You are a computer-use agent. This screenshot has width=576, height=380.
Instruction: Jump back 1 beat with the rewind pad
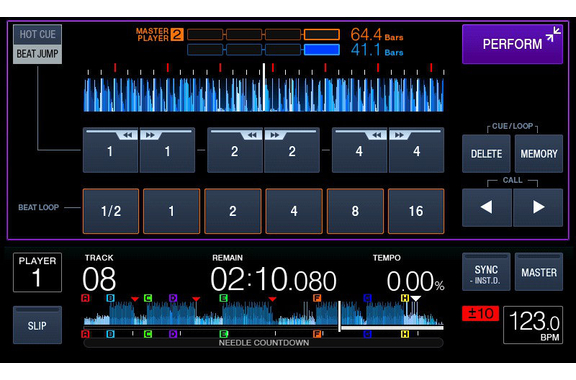[111, 150]
